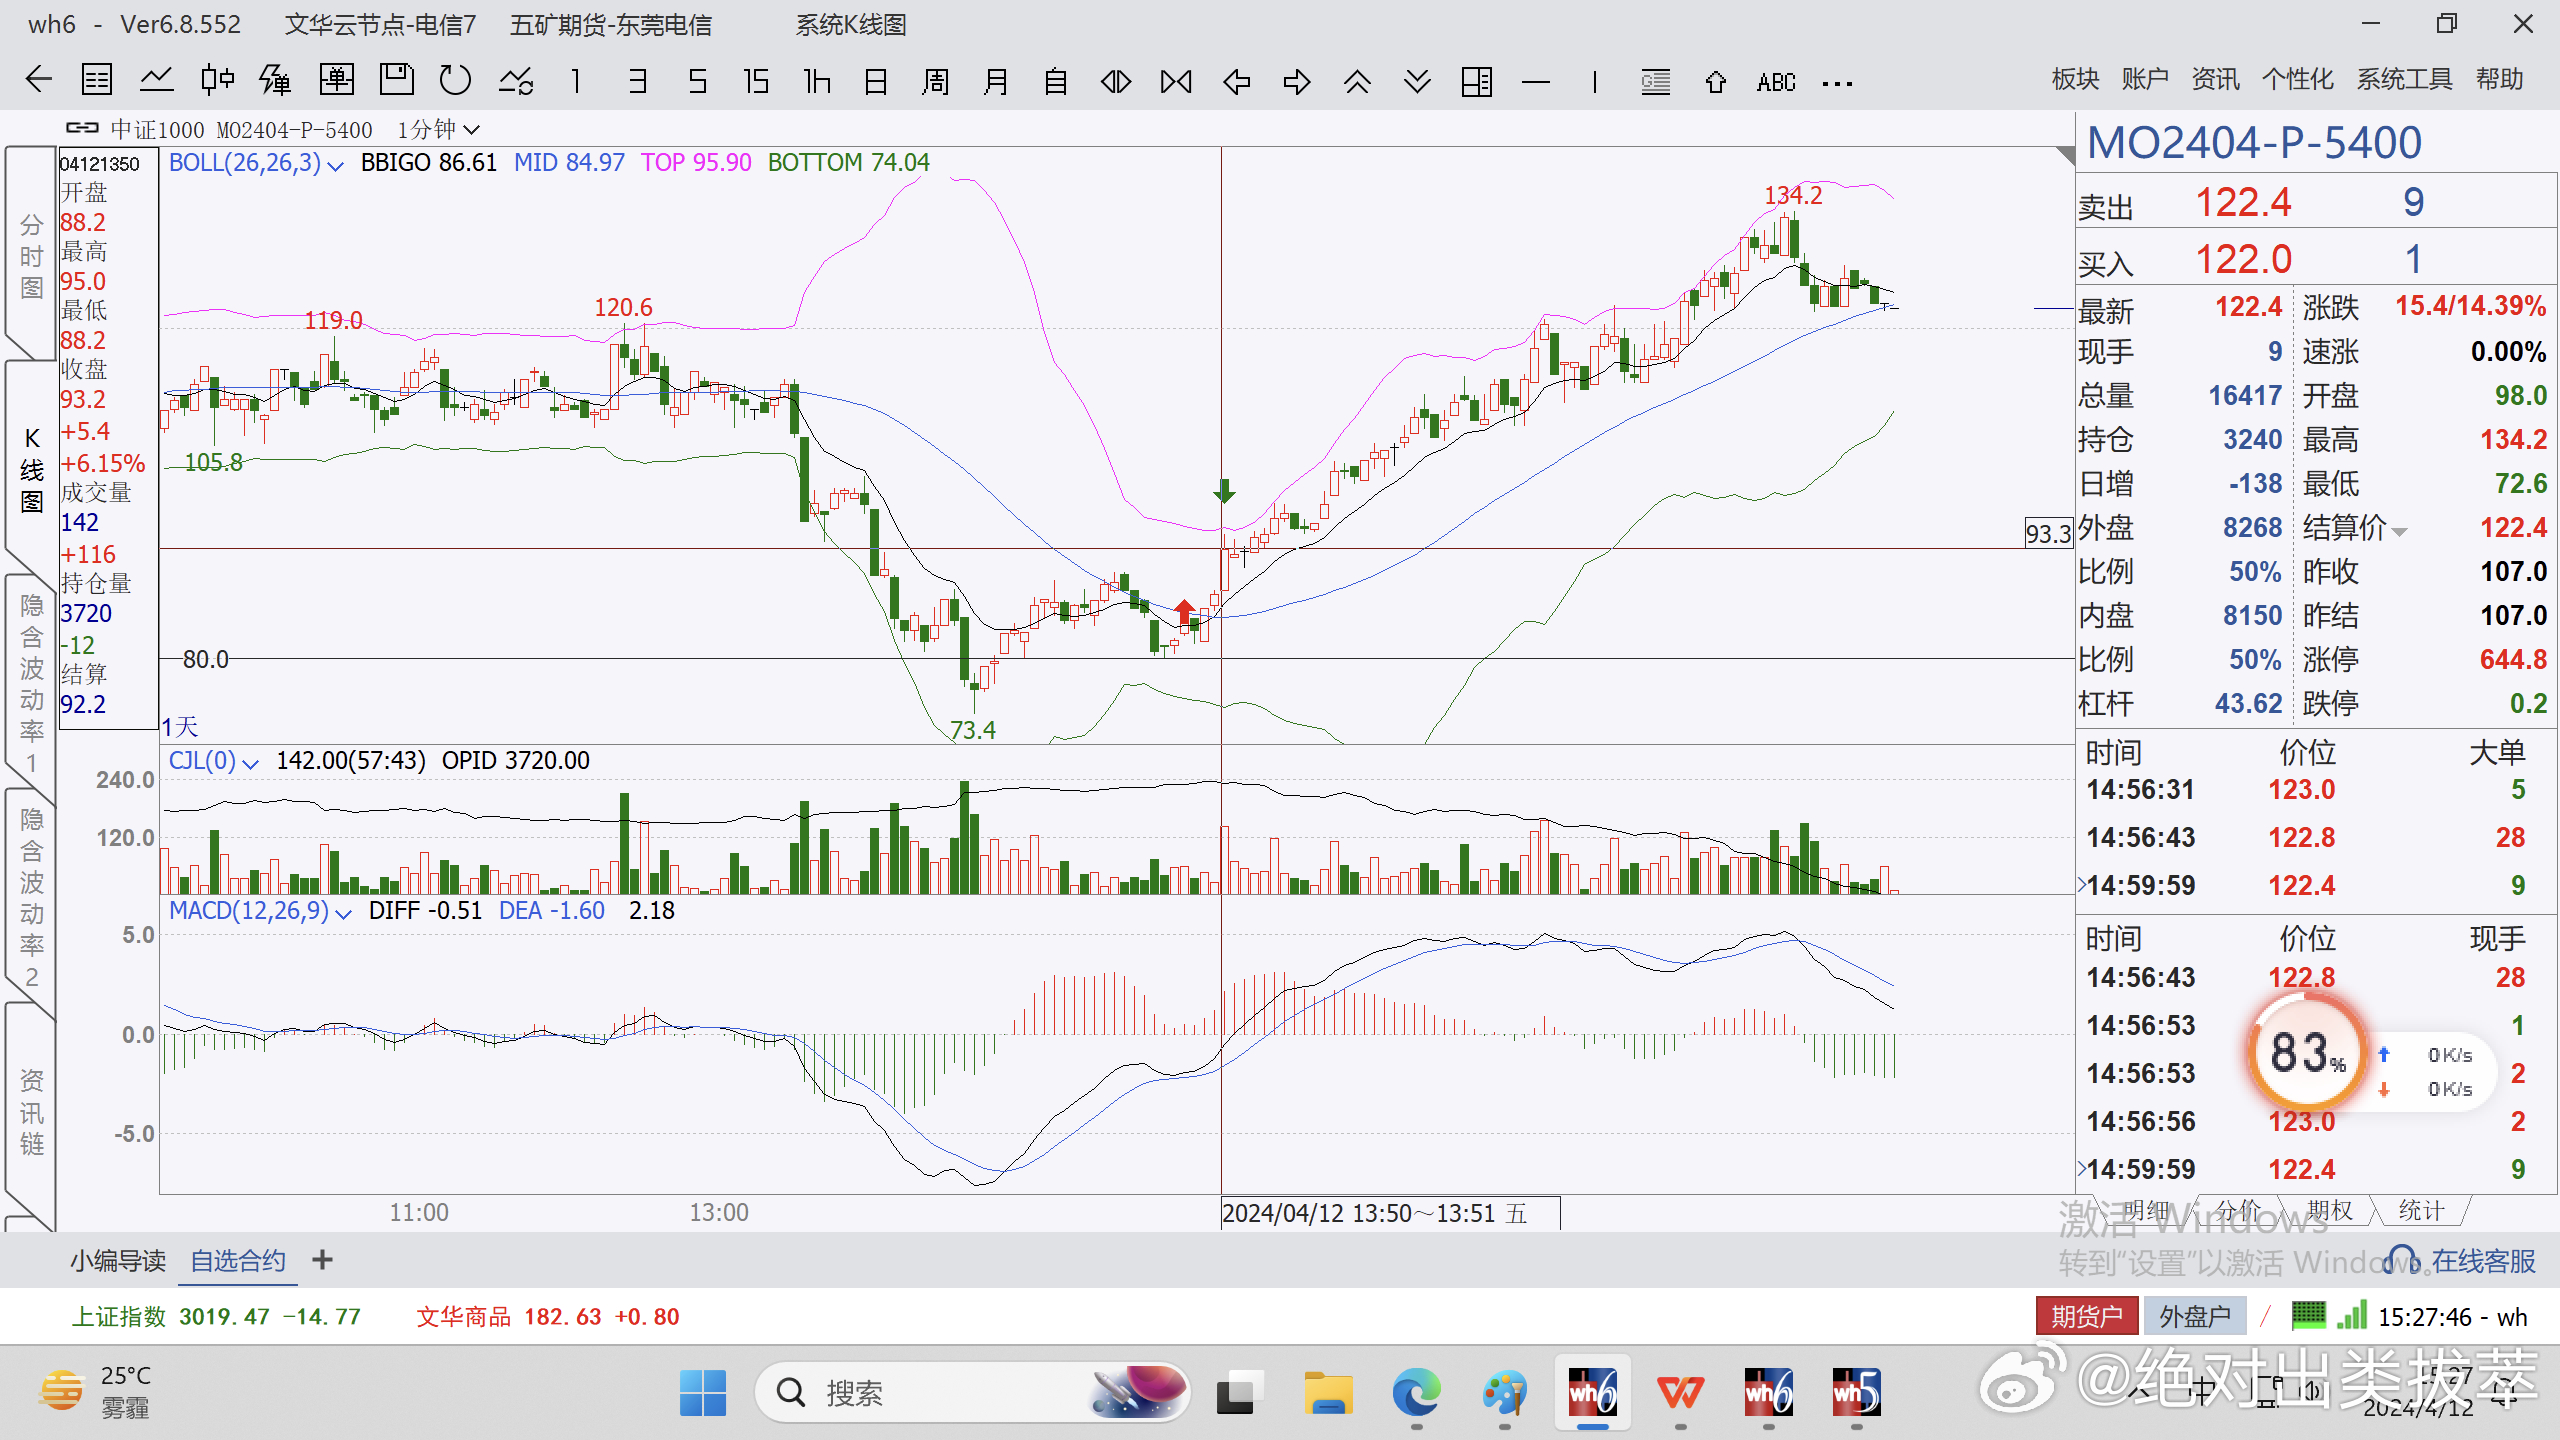The height and width of the screenshot is (1440, 2560).
Task: Click the right arrow move chart icon
Action: click(x=1297, y=81)
